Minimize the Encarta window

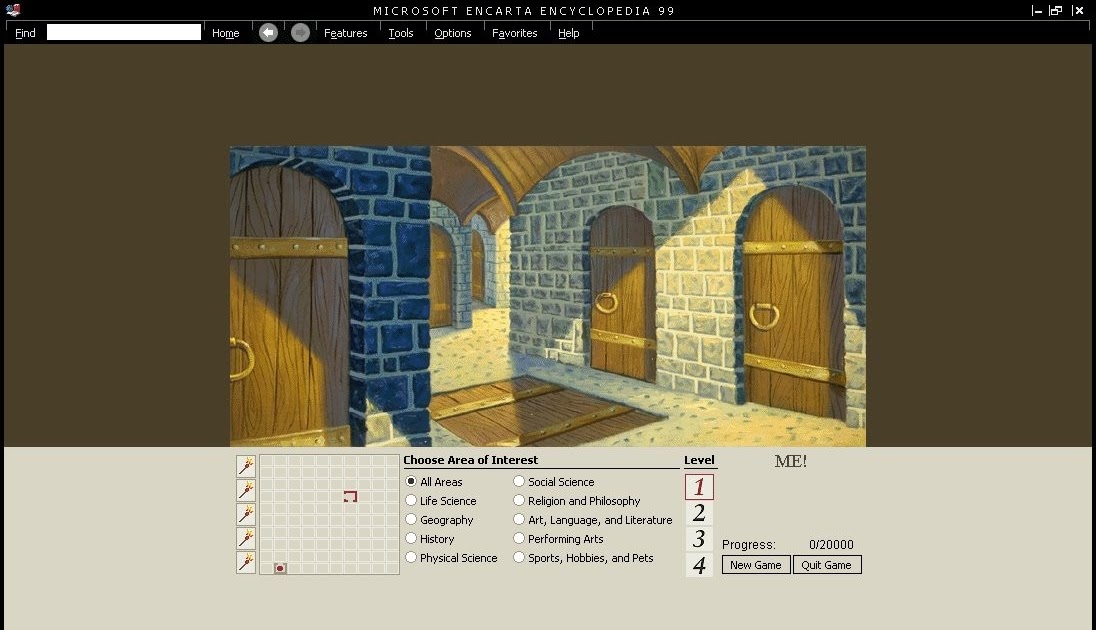coord(1037,10)
